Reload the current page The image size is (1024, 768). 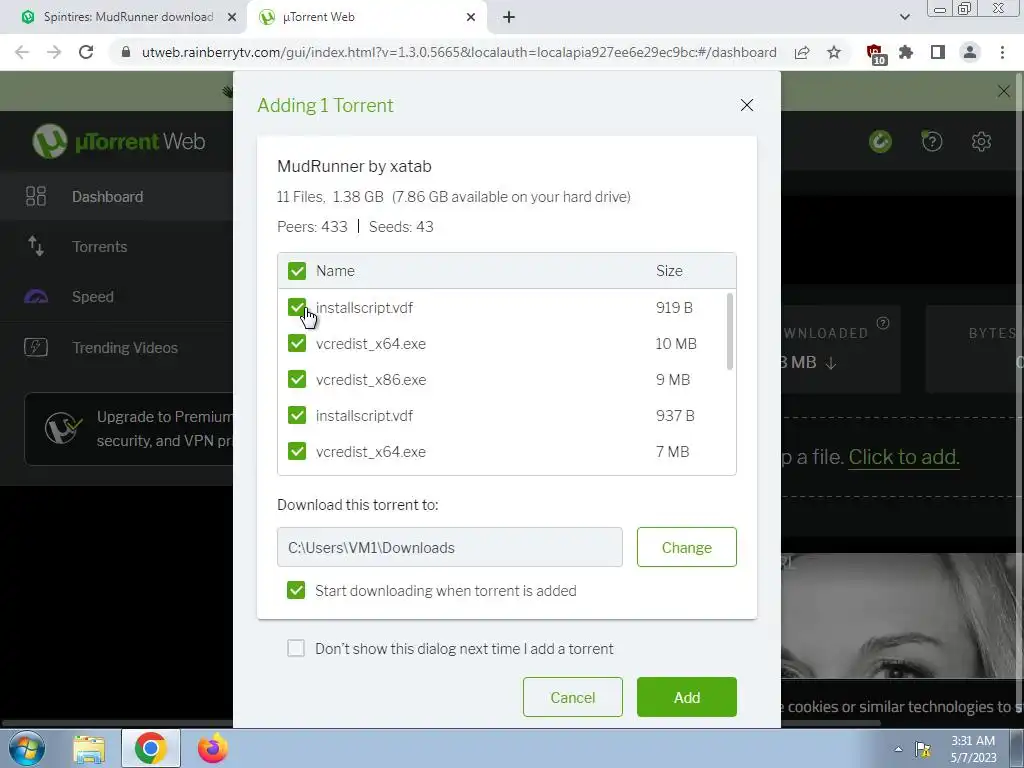pyautogui.click(x=86, y=52)
